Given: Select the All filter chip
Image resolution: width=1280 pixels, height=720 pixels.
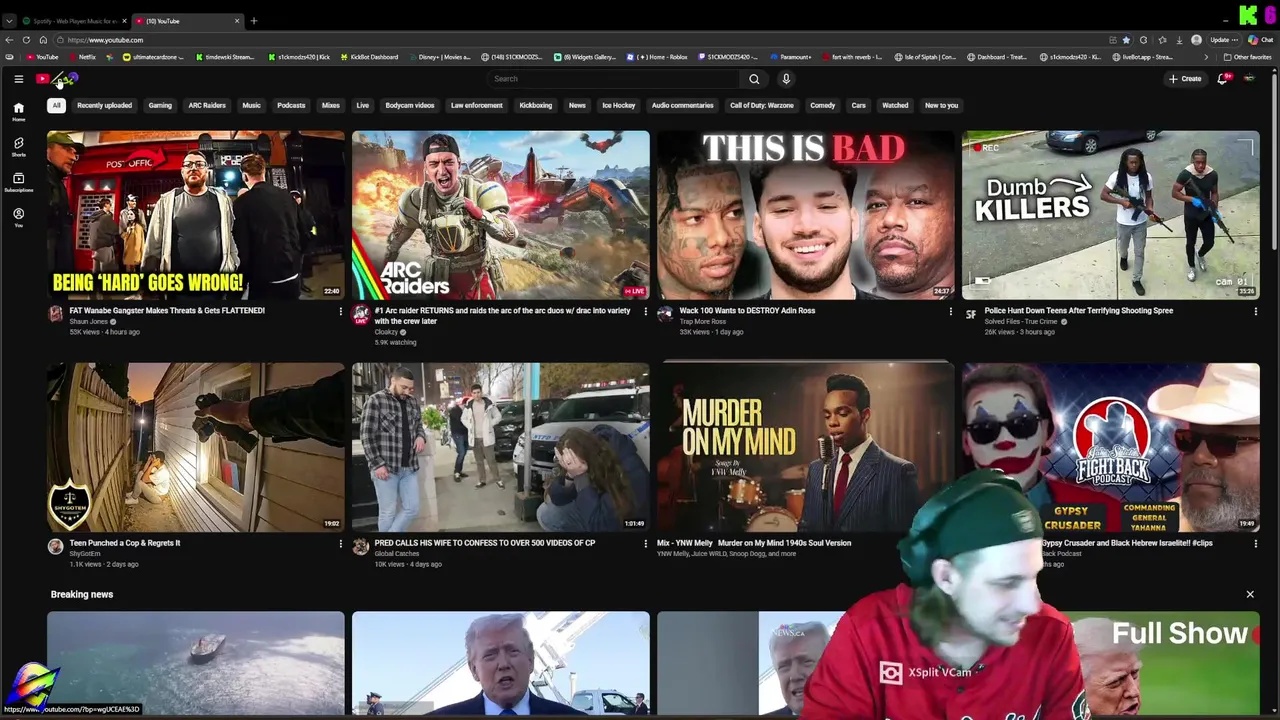Looking at the screenshot, I should pos(56,105).
